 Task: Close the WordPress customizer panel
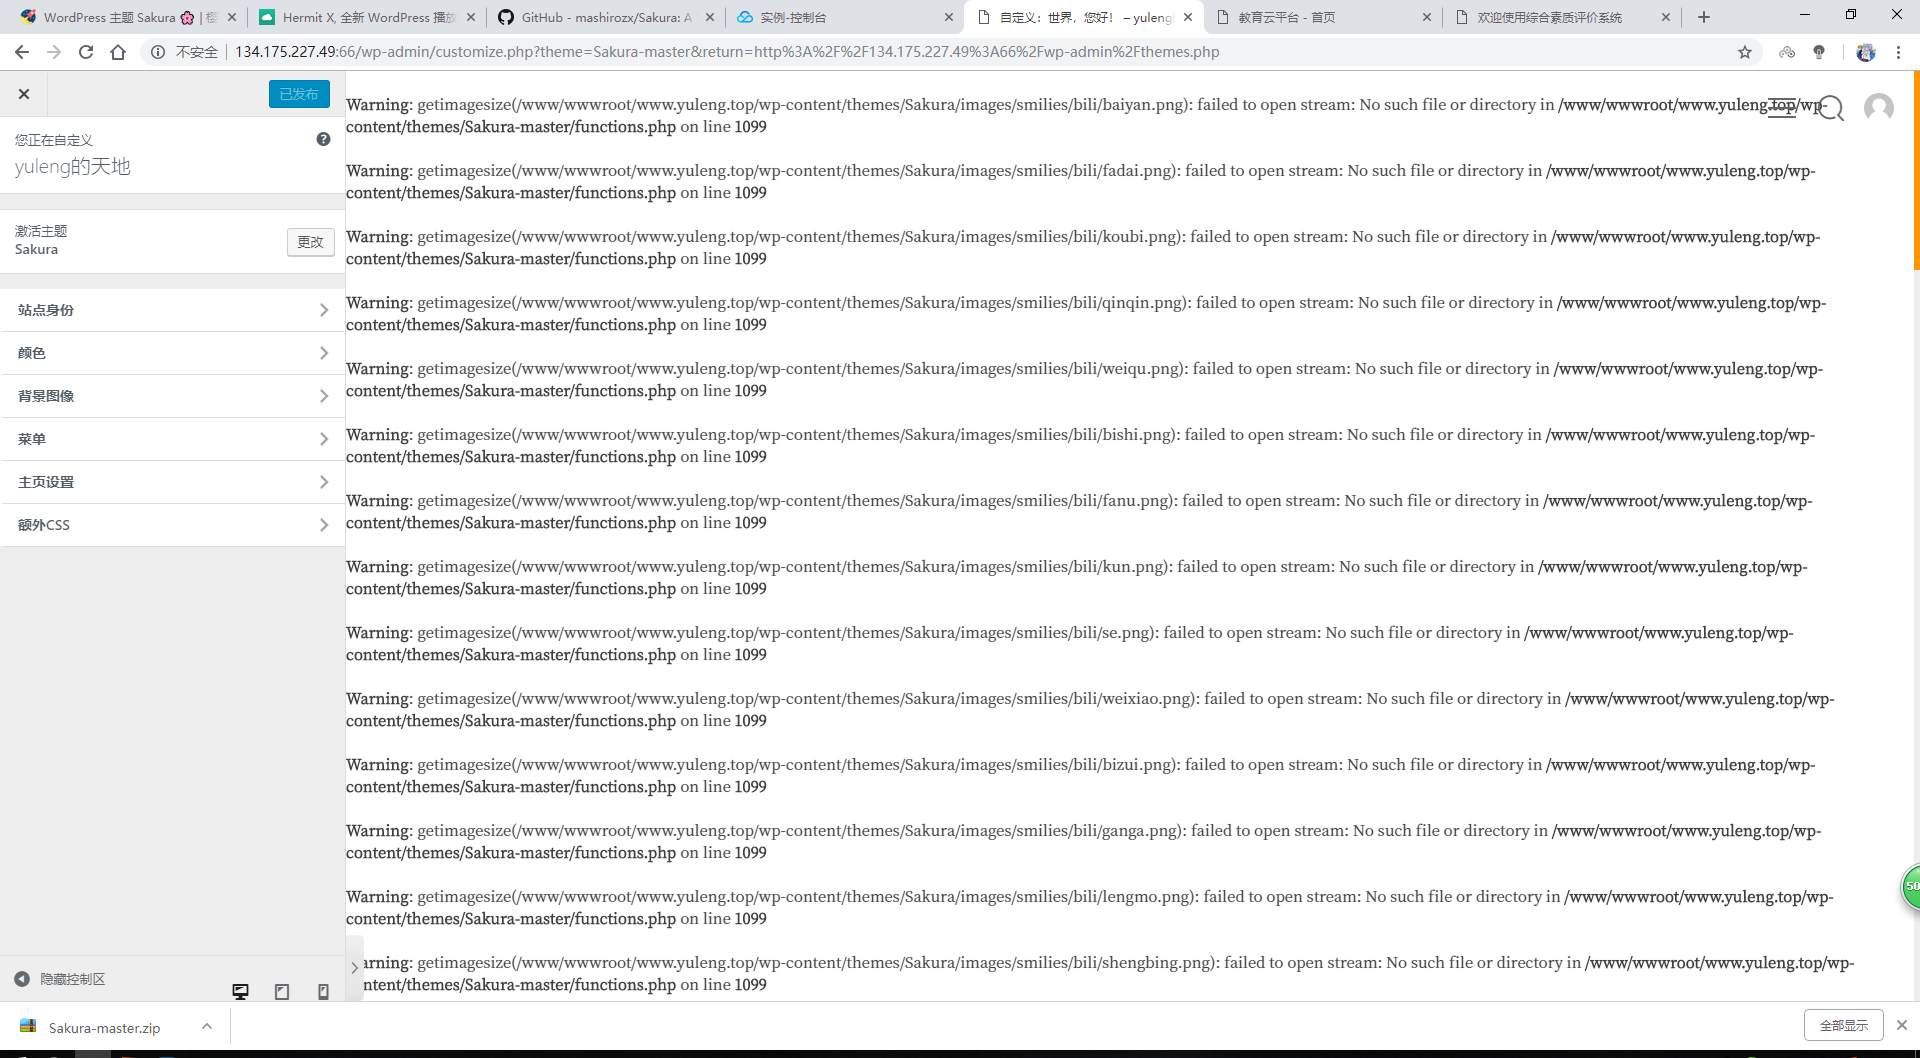click(x=24, y=94)
